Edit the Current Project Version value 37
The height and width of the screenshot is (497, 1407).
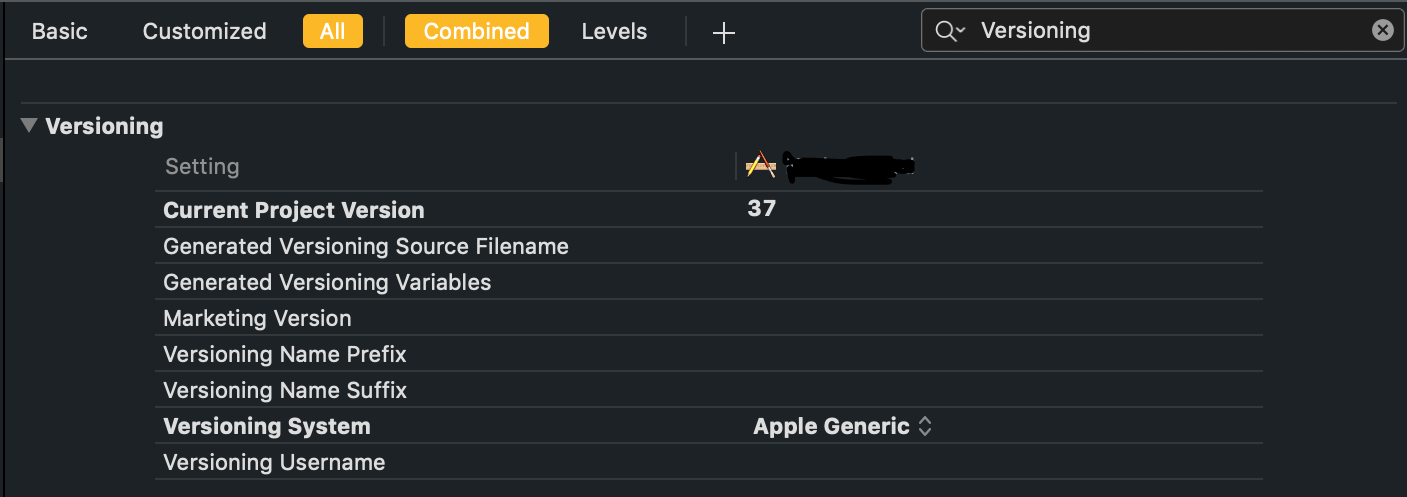pyautogui.click(x=762, y=210)
